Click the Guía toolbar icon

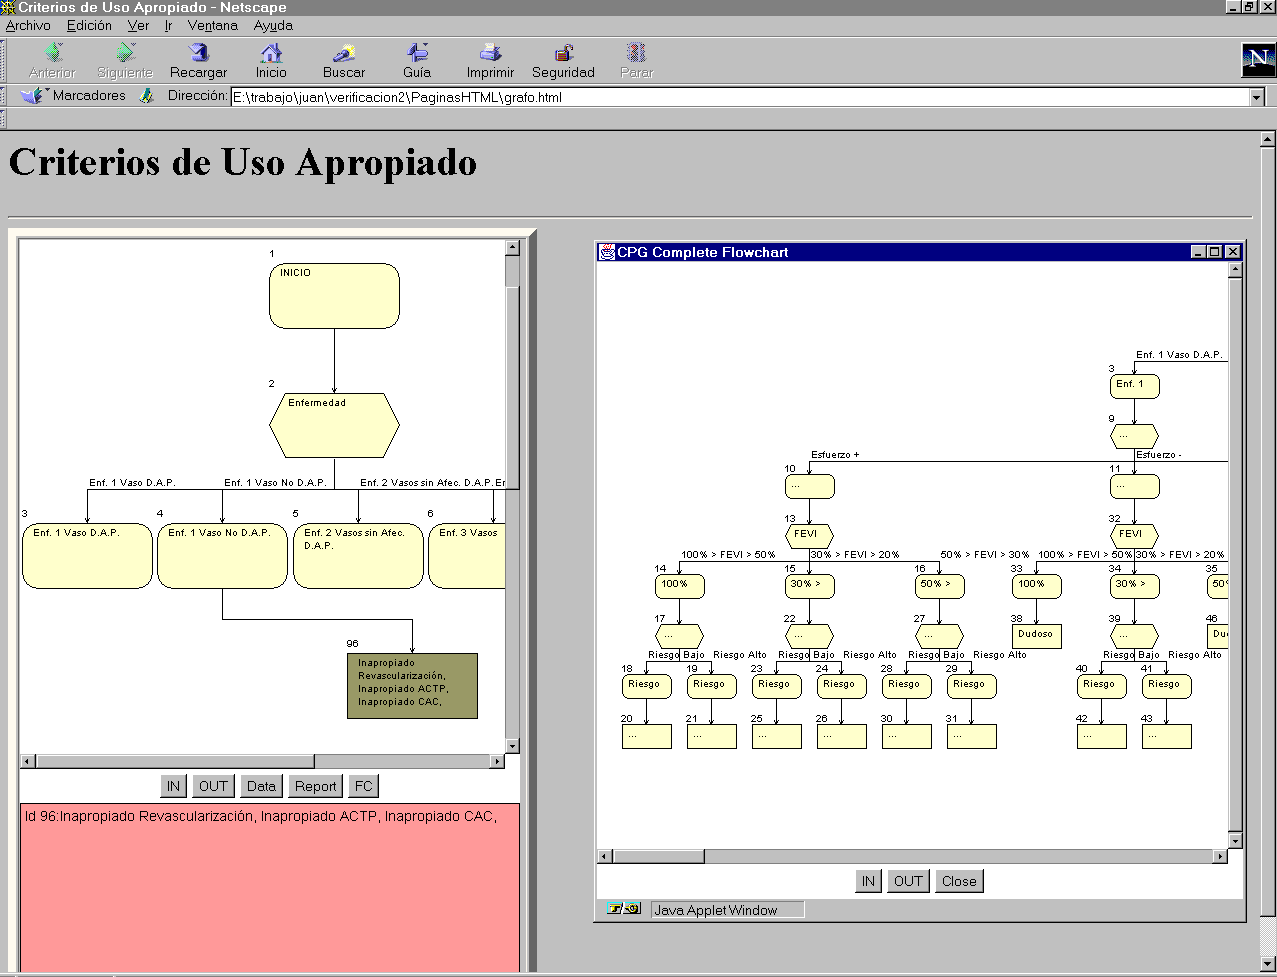point(417,53)
